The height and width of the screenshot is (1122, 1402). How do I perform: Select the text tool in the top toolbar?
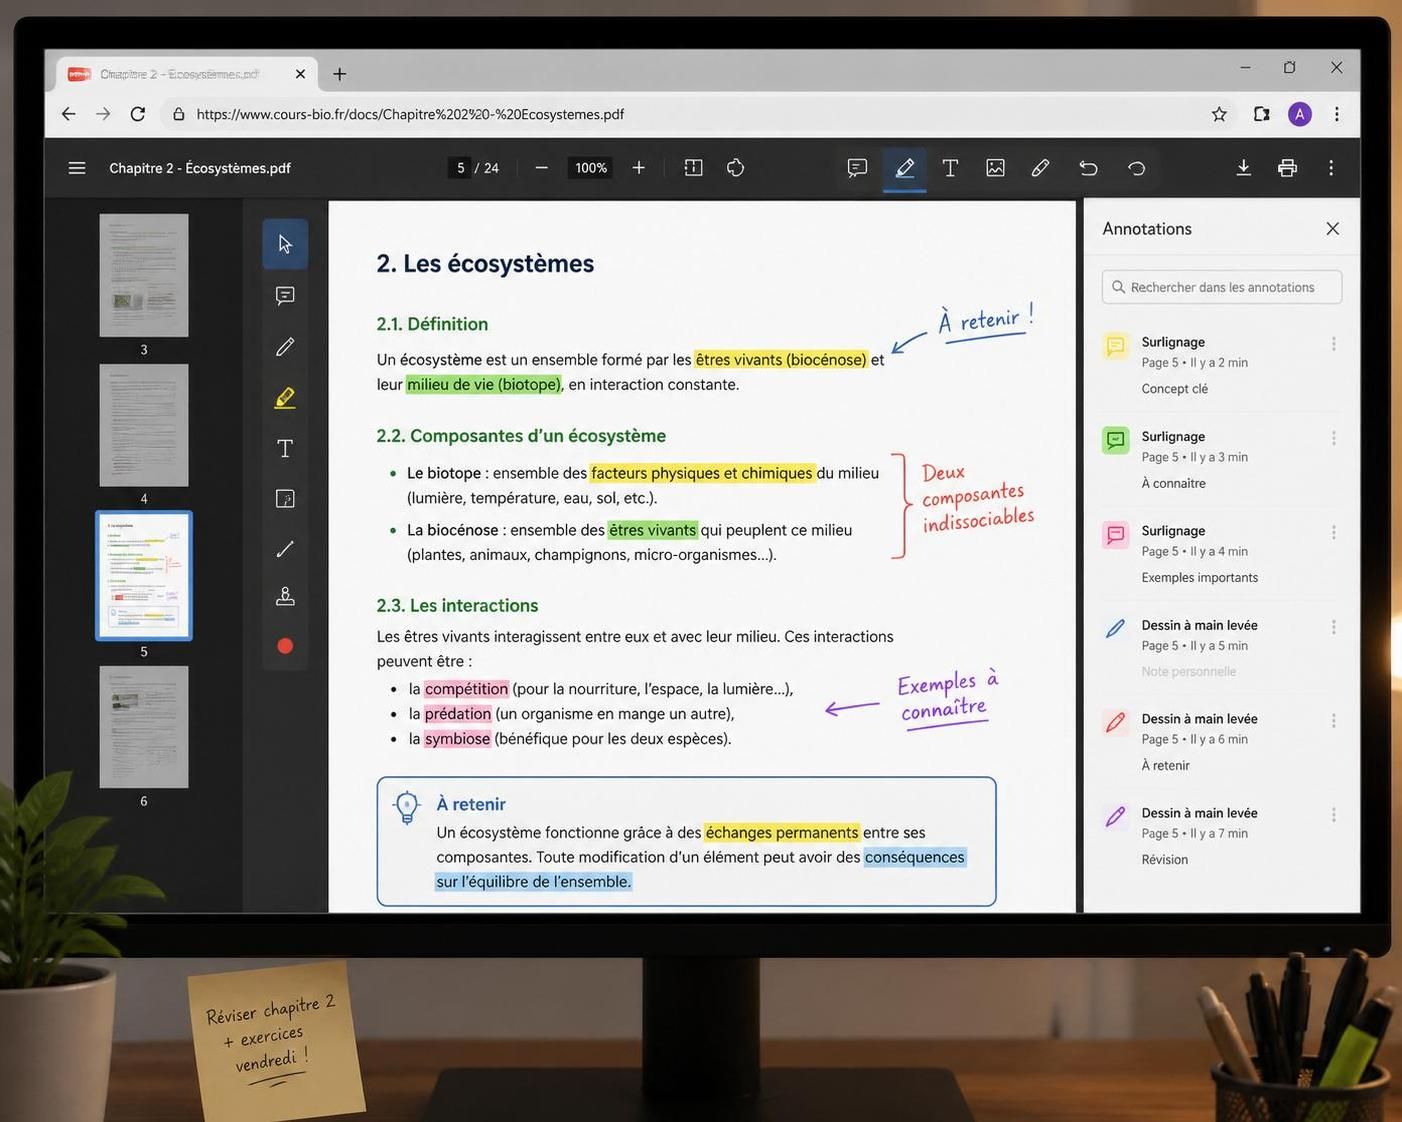(x=950, y=168)
